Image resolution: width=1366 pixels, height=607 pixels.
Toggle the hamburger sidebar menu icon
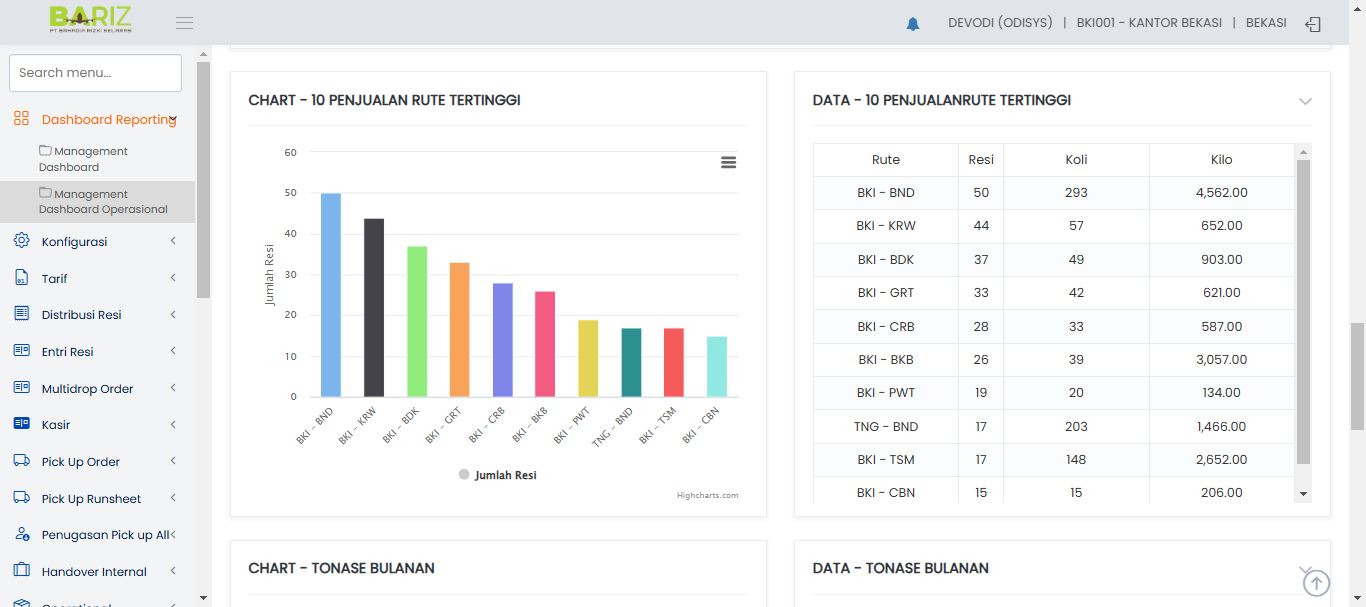[x=184, y=23]
